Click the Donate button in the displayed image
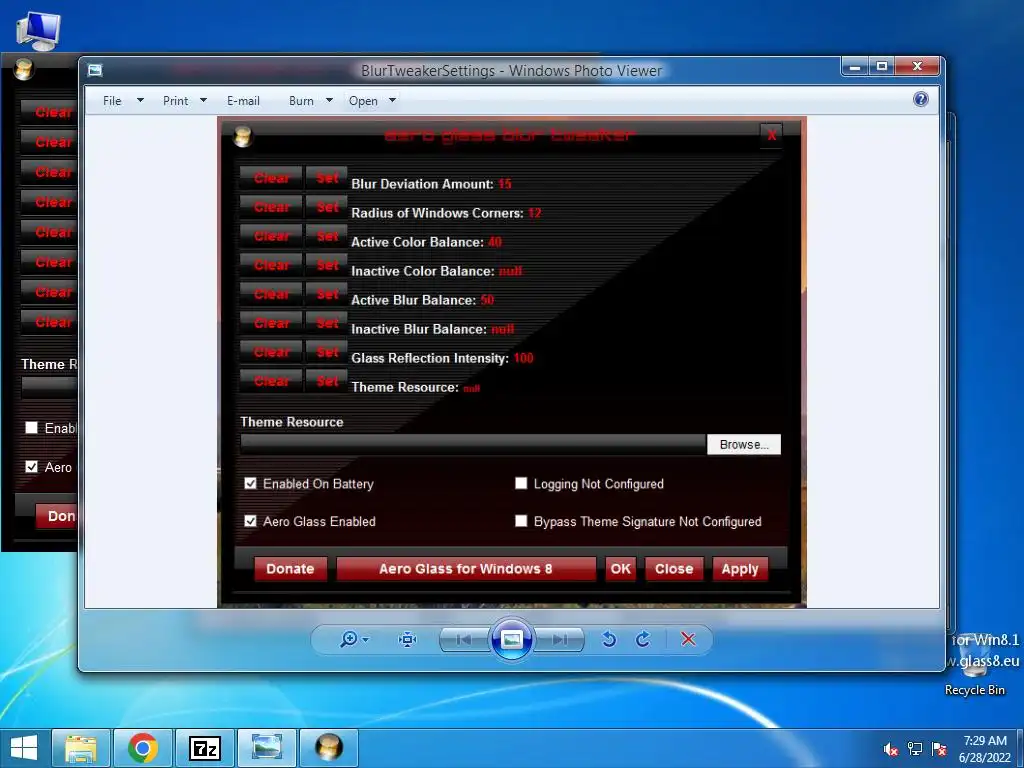Screen dimensions: 1024x768 tap(290, 569)
